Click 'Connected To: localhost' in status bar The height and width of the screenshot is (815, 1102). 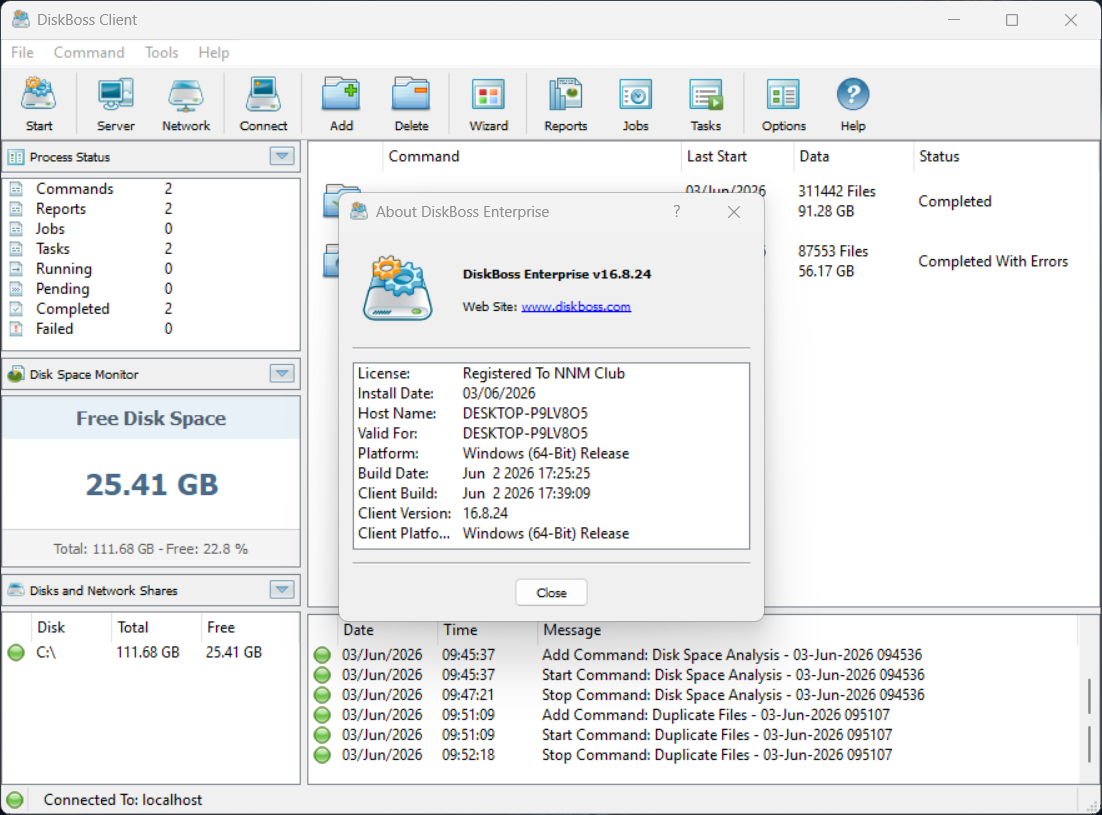pyautogui.click(x=123, y=800)
